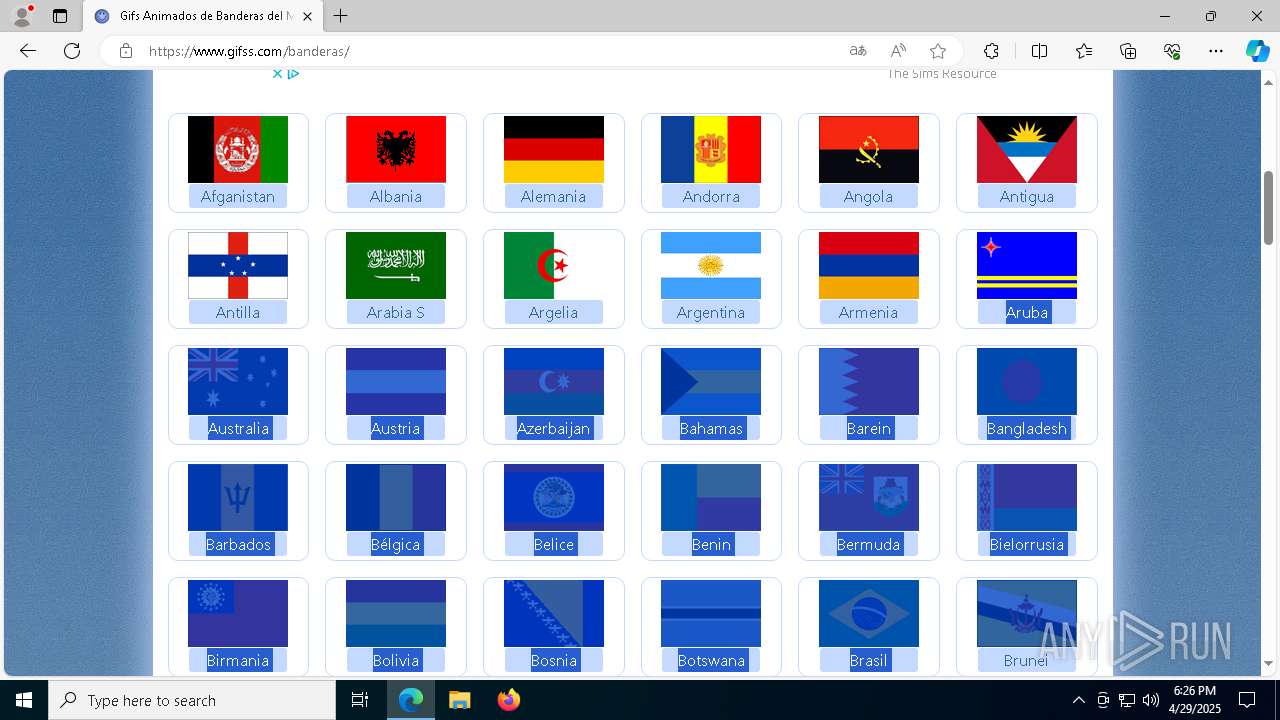Open Collections panel
Viewport: 1280px width, 720px height.
[1128, 51]
